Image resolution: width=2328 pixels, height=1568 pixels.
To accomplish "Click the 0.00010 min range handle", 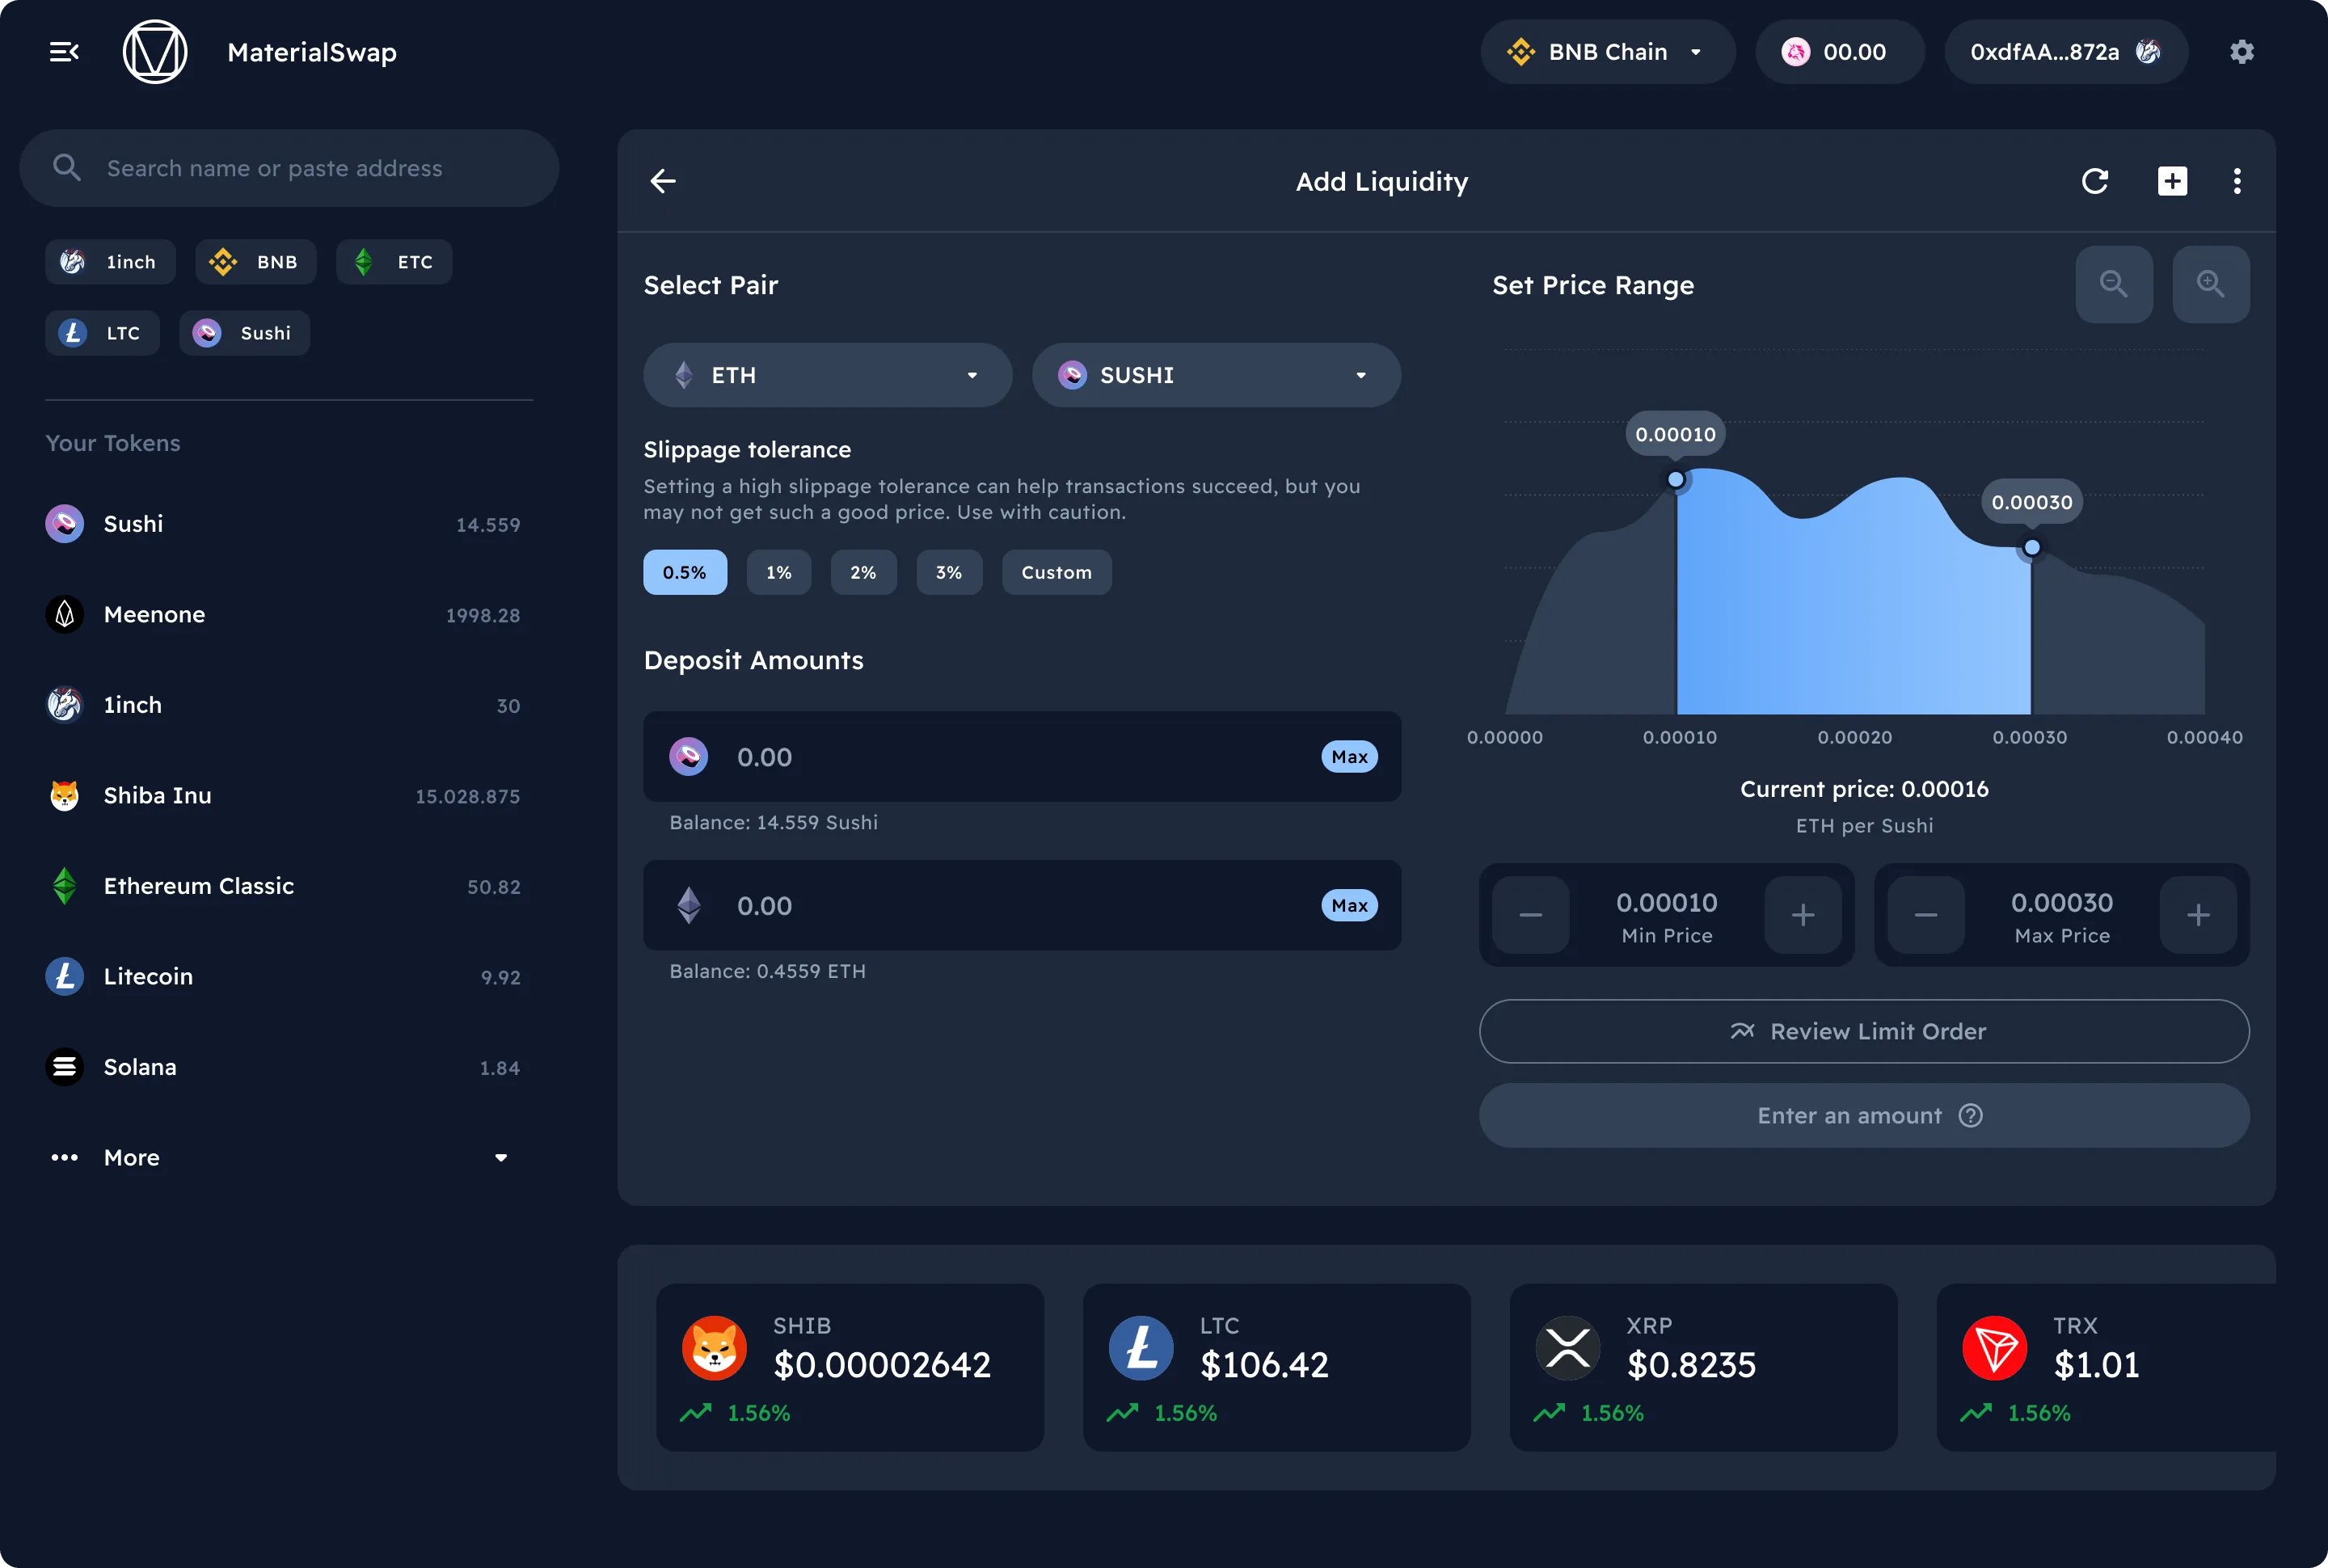I will point(1676,480).
